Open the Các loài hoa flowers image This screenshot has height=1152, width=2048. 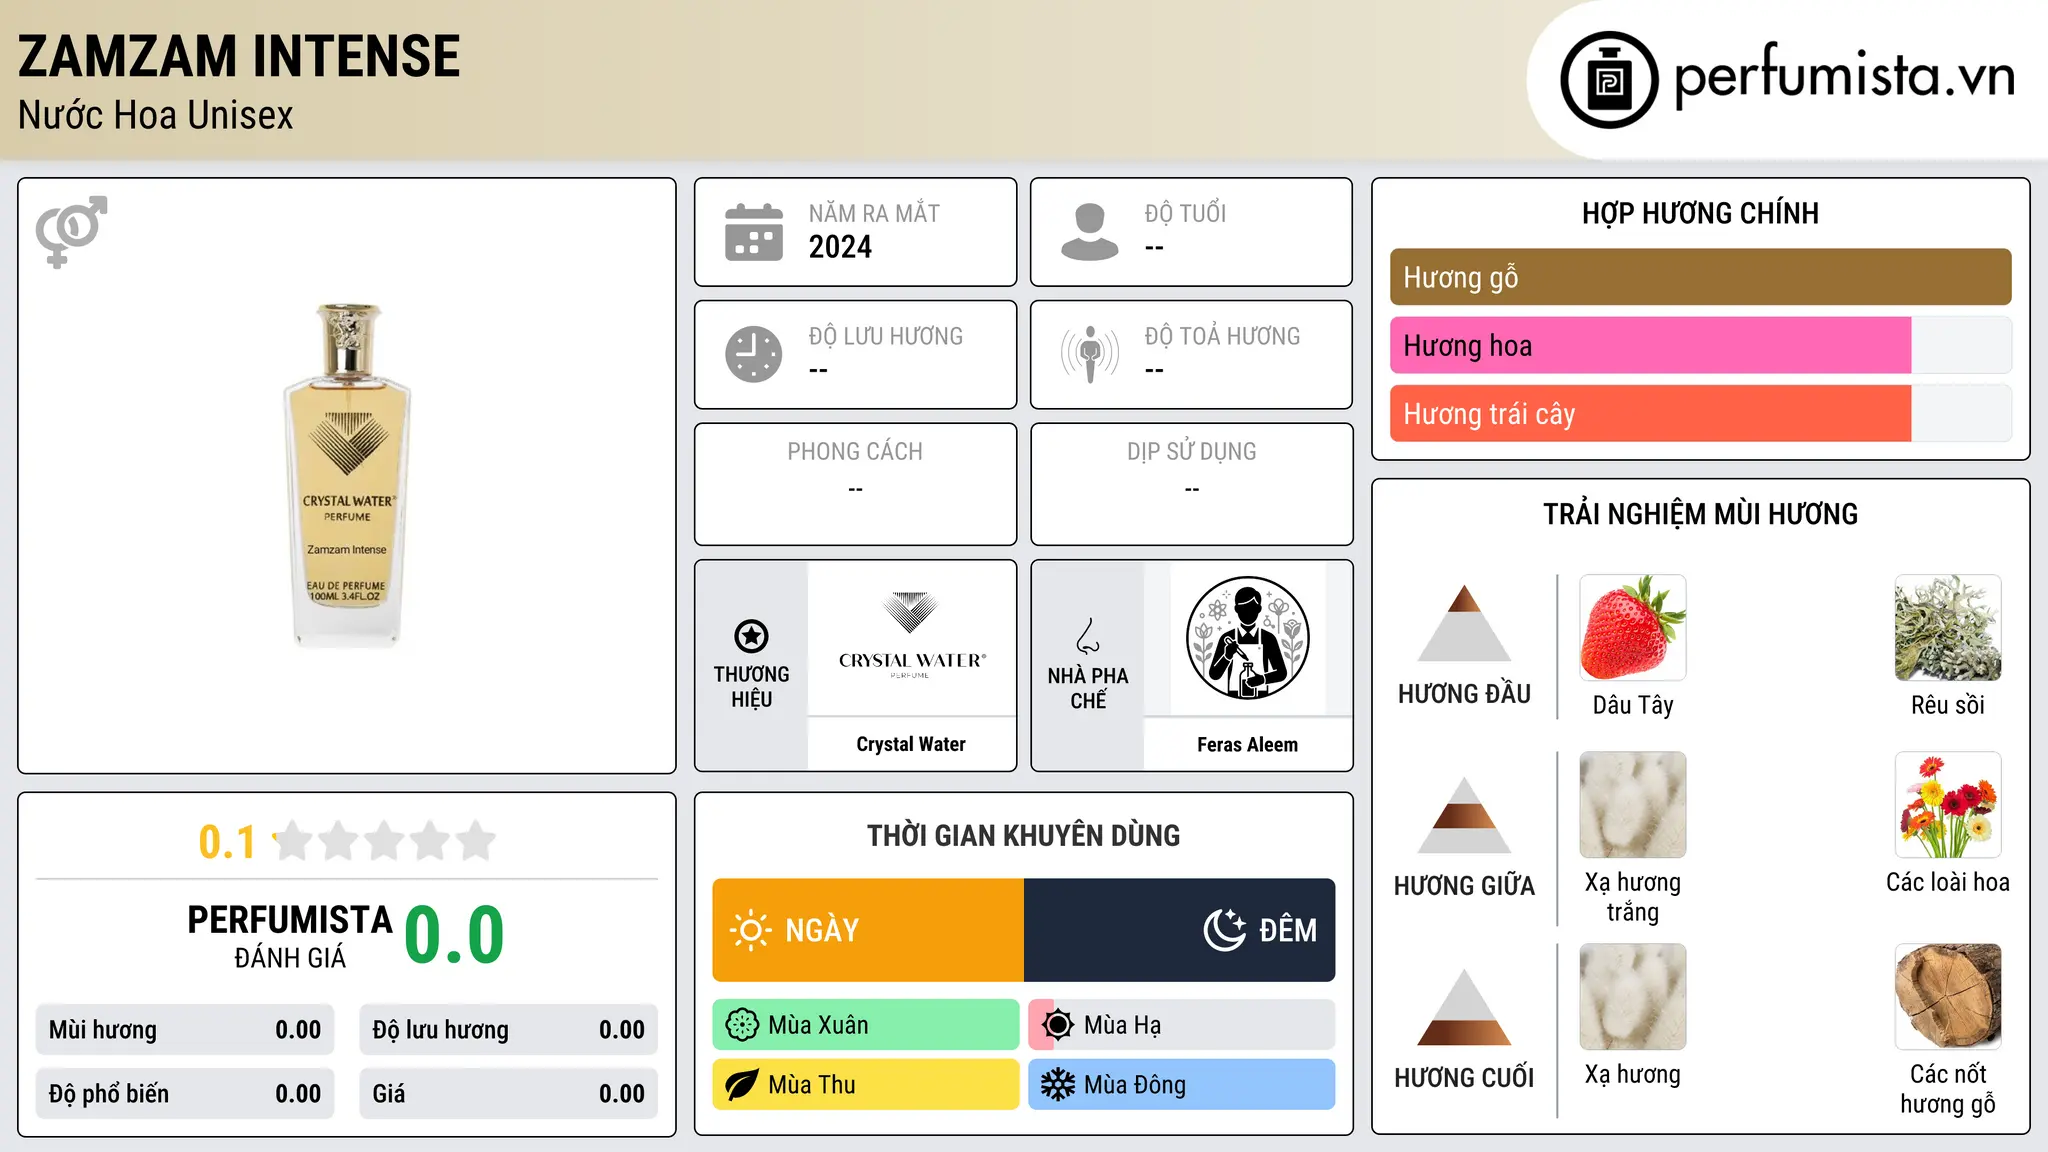click(x=1948, y=805)
